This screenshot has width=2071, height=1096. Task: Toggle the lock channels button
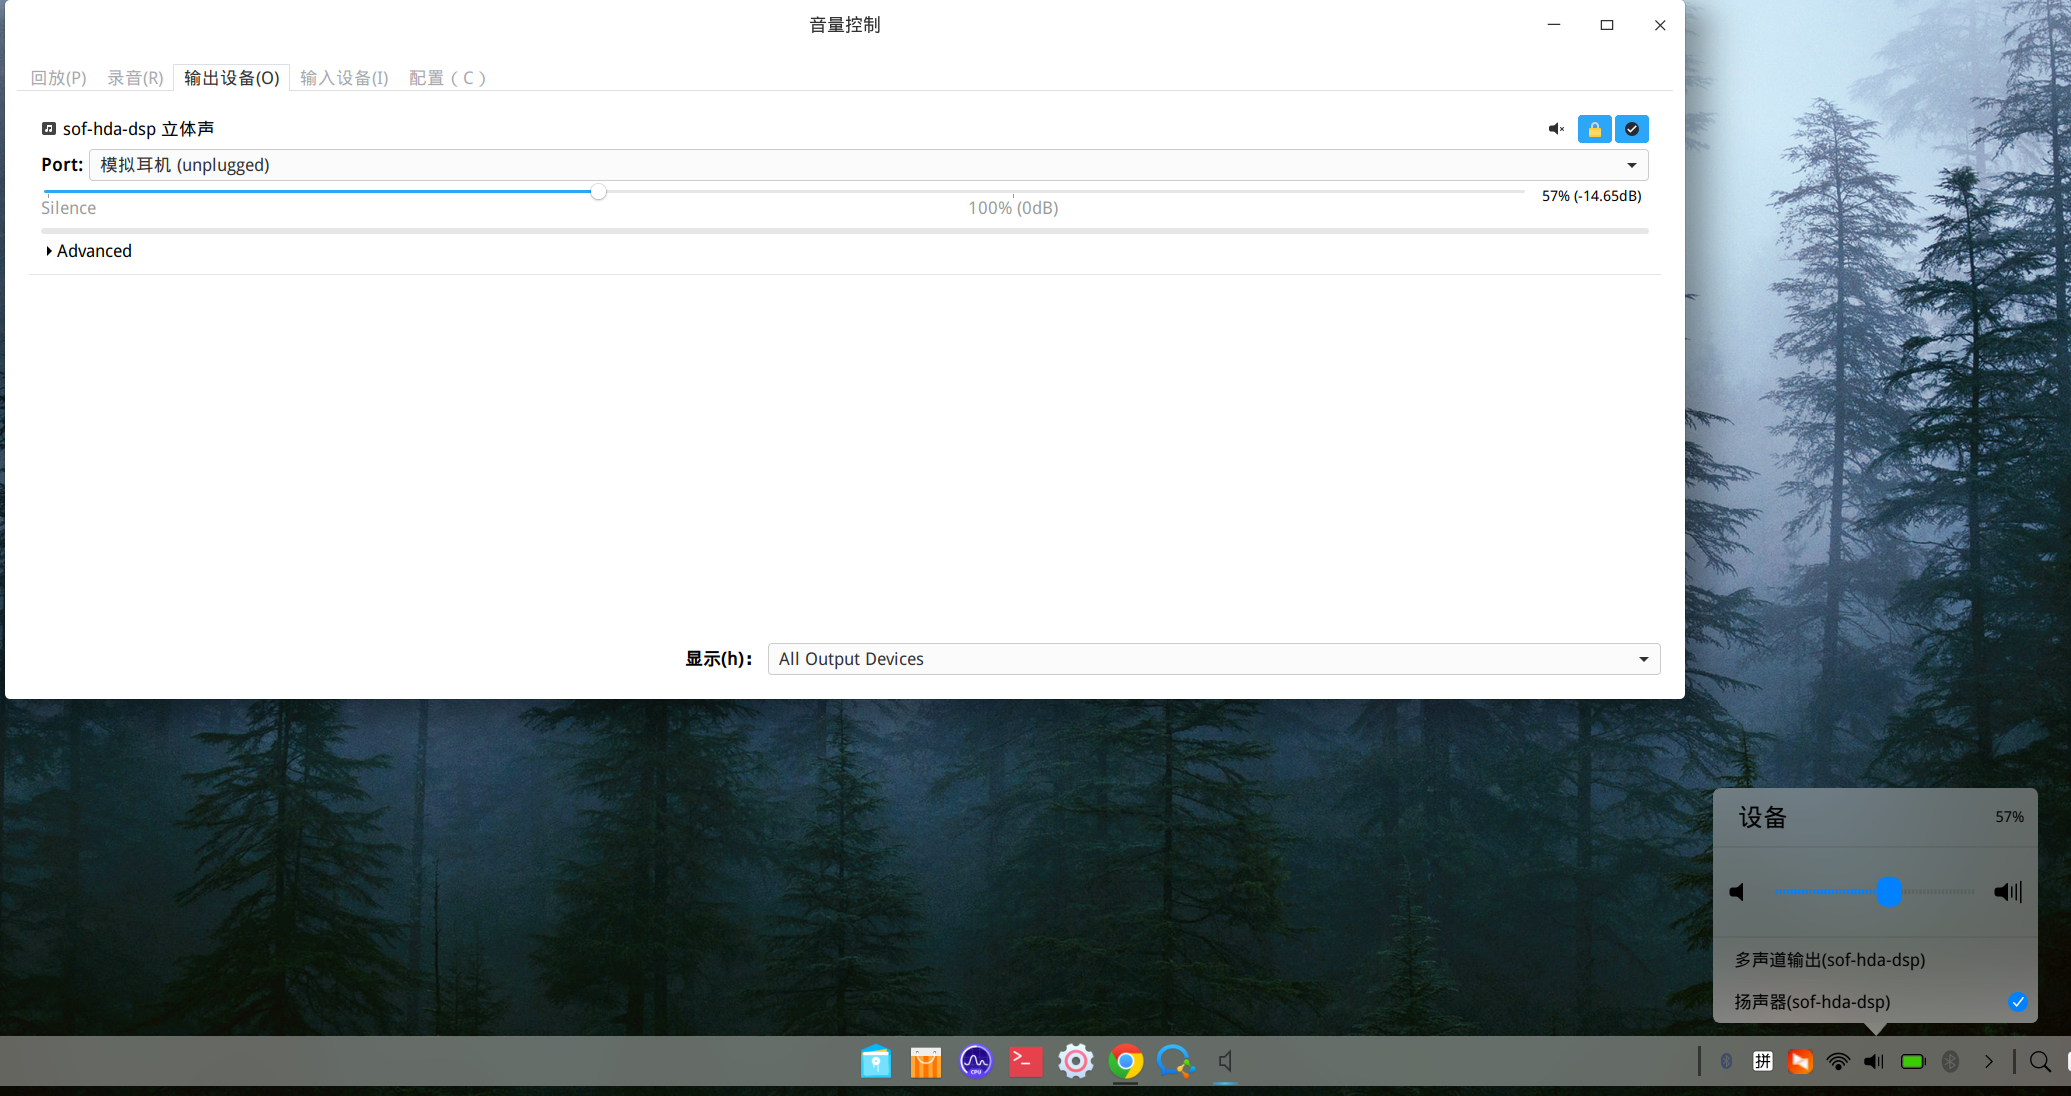[1594, 129]
